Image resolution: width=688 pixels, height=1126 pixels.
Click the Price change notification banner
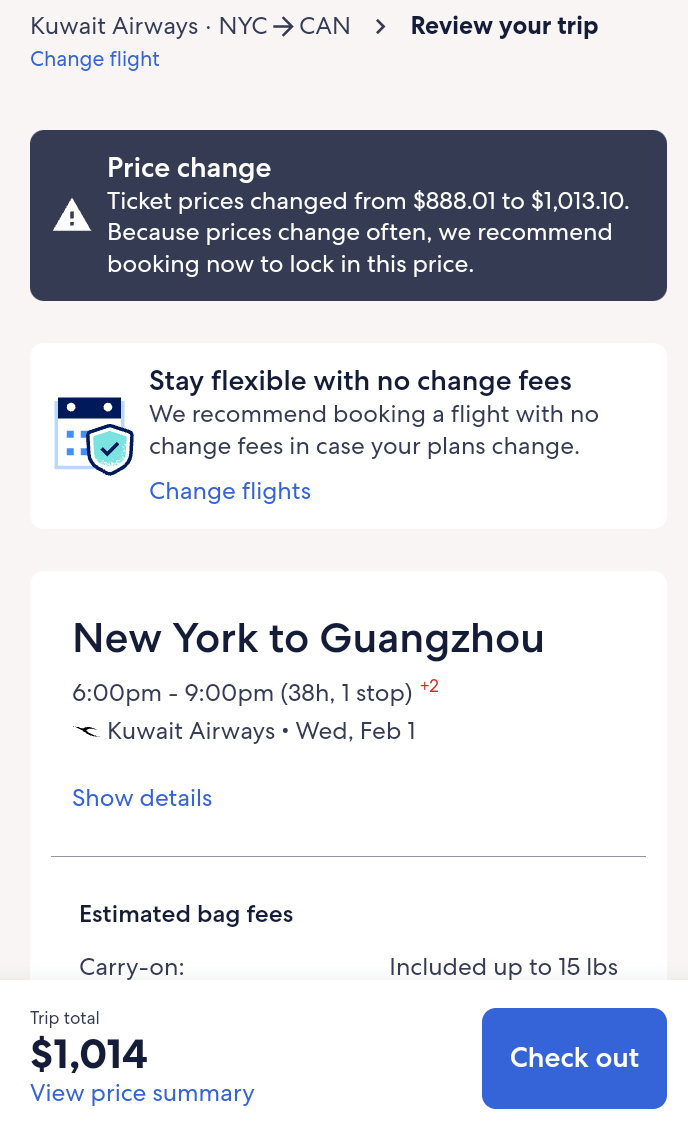348,214
